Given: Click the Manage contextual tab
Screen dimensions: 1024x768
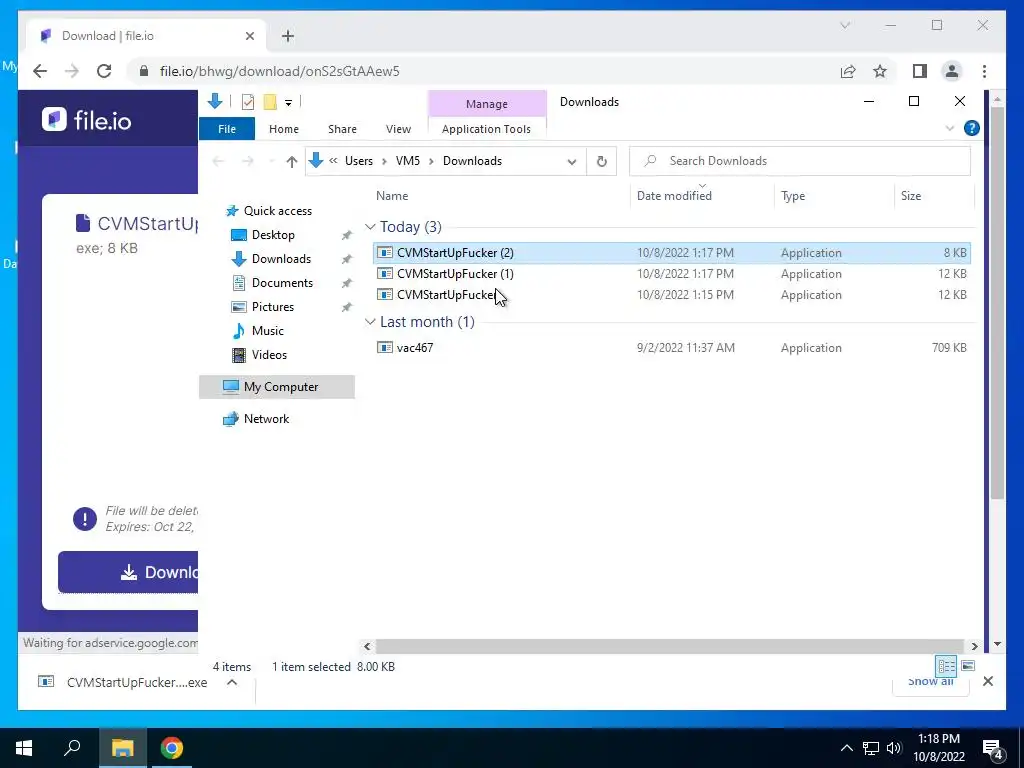Looking at the screenshot, I should 487,104.
